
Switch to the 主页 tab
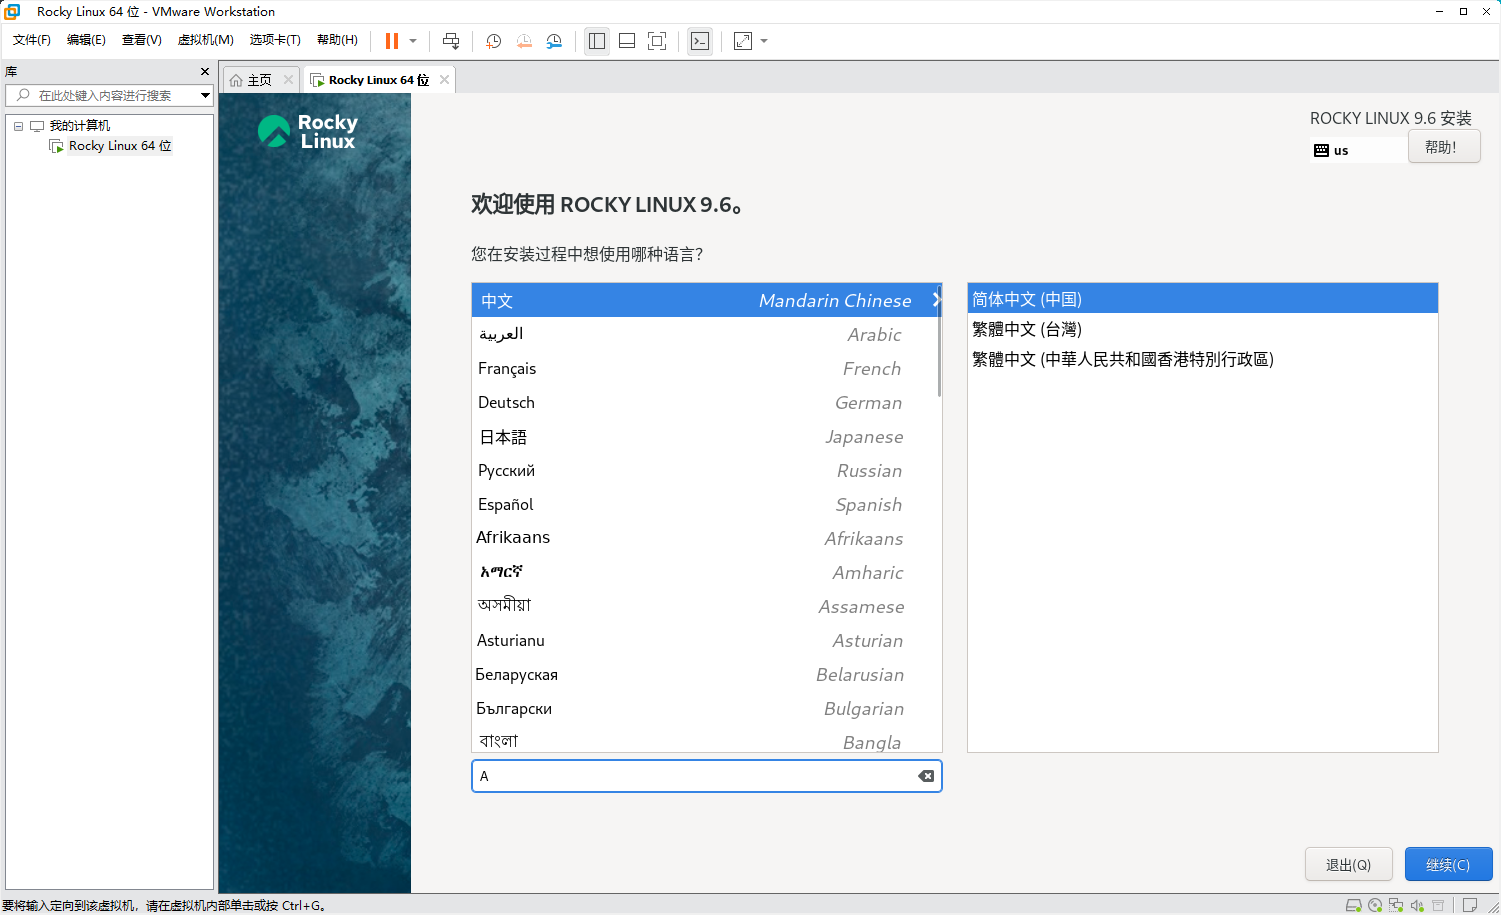(259, 79)
